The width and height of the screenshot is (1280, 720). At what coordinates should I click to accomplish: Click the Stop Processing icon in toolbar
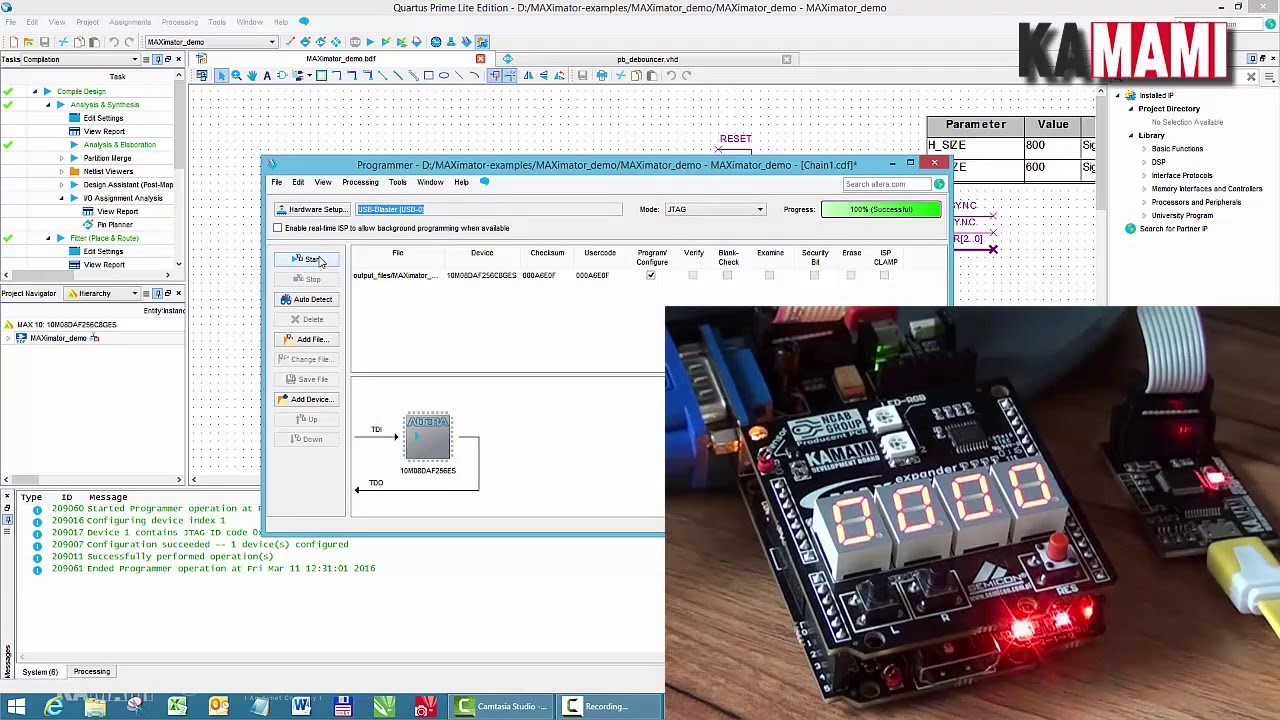355,42
